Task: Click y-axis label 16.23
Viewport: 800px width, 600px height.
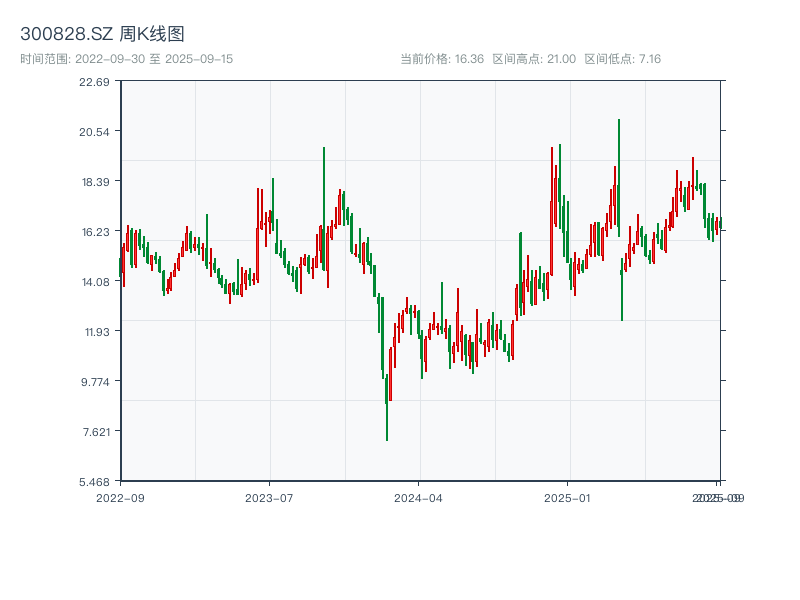Action: click(x=95, y=232)
